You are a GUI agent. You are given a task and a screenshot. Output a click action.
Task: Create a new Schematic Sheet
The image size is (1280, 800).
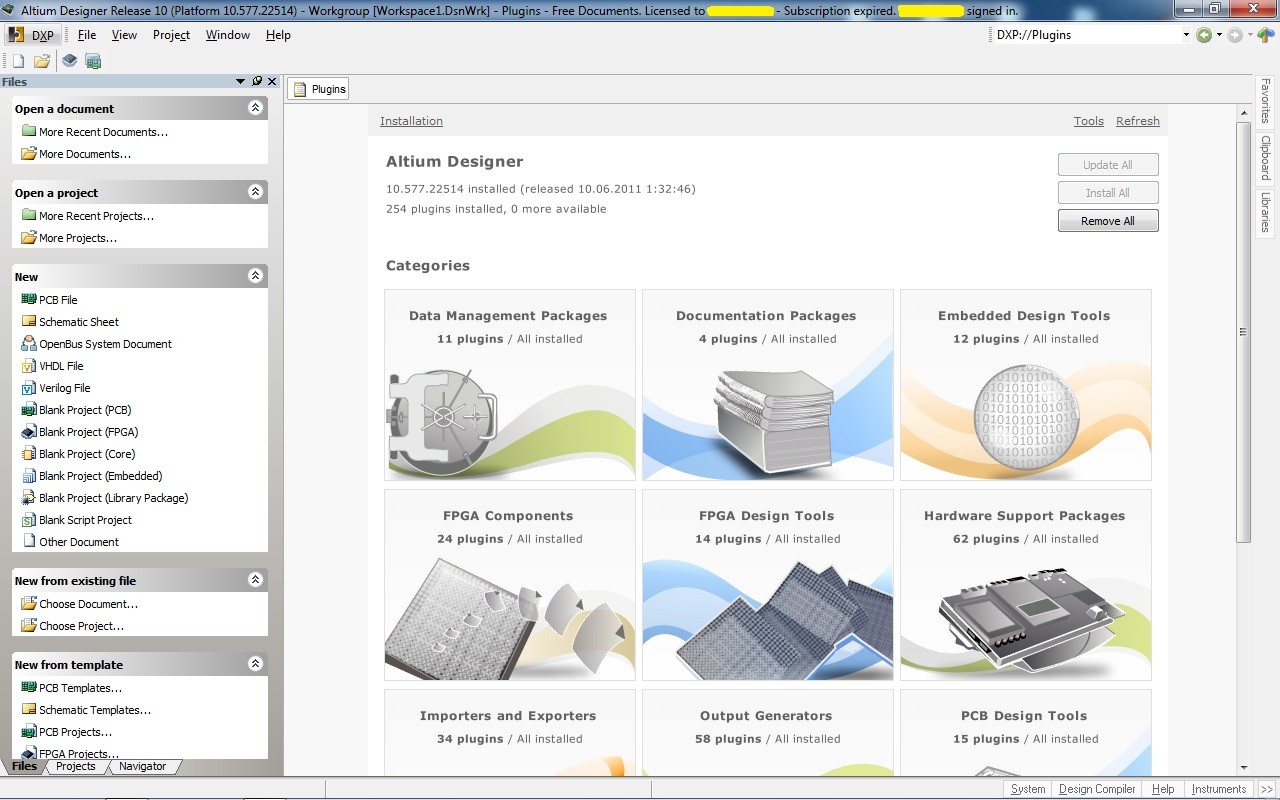point(79,322)
